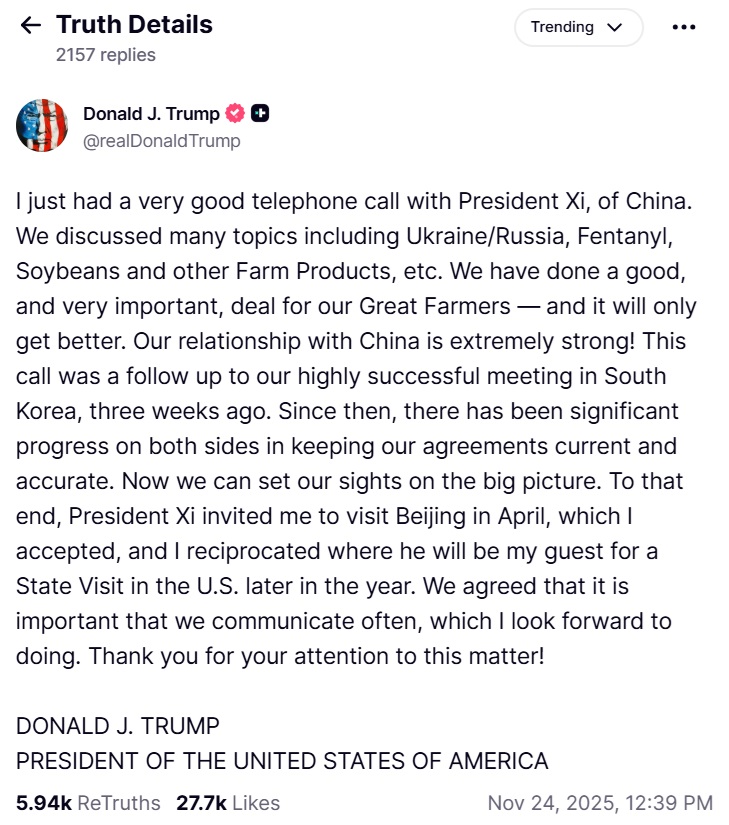Click the back arrow icon
Viewport: 729px width, 825px height.
click(x=31, y=26)
